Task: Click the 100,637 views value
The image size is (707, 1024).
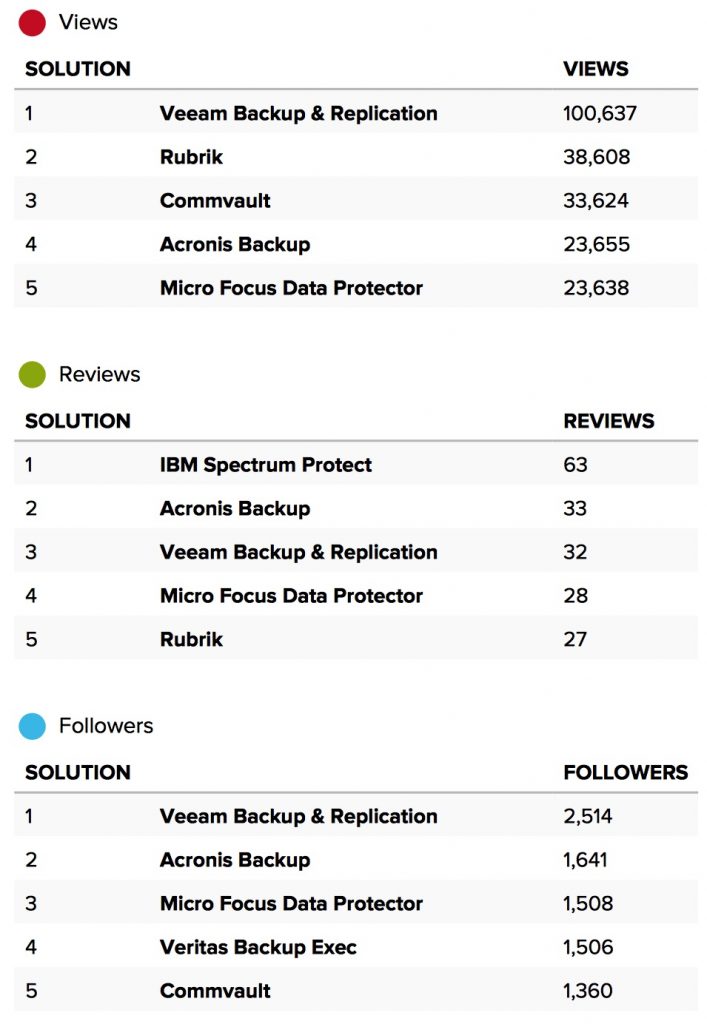Action: tap(600, 113)
